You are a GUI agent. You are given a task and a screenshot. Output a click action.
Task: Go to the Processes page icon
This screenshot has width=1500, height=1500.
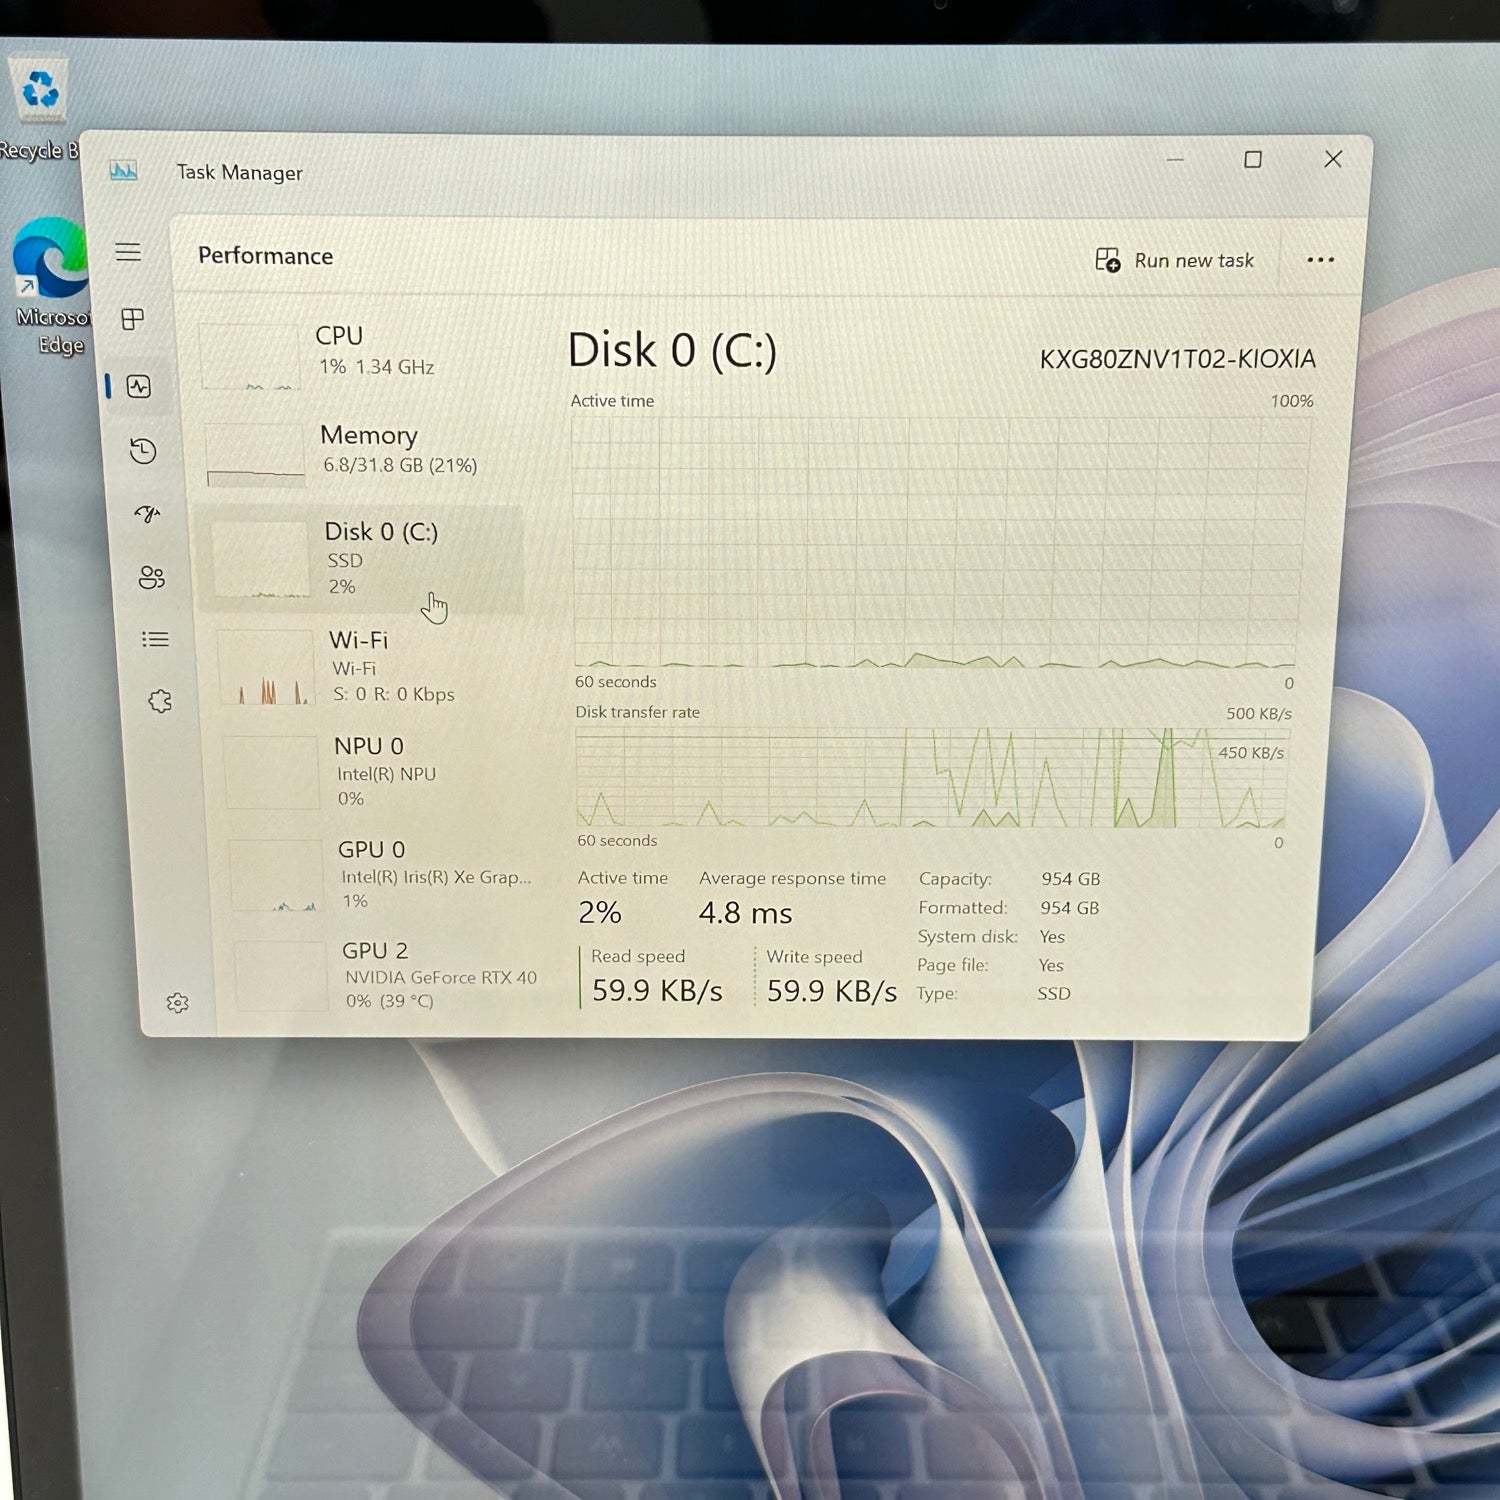click(133, 319)
